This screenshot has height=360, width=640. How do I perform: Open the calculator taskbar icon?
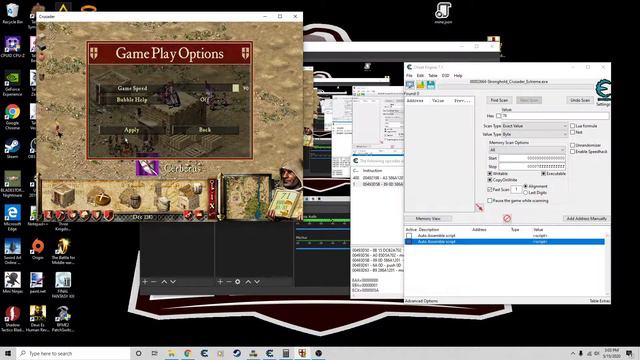[286, 353]
